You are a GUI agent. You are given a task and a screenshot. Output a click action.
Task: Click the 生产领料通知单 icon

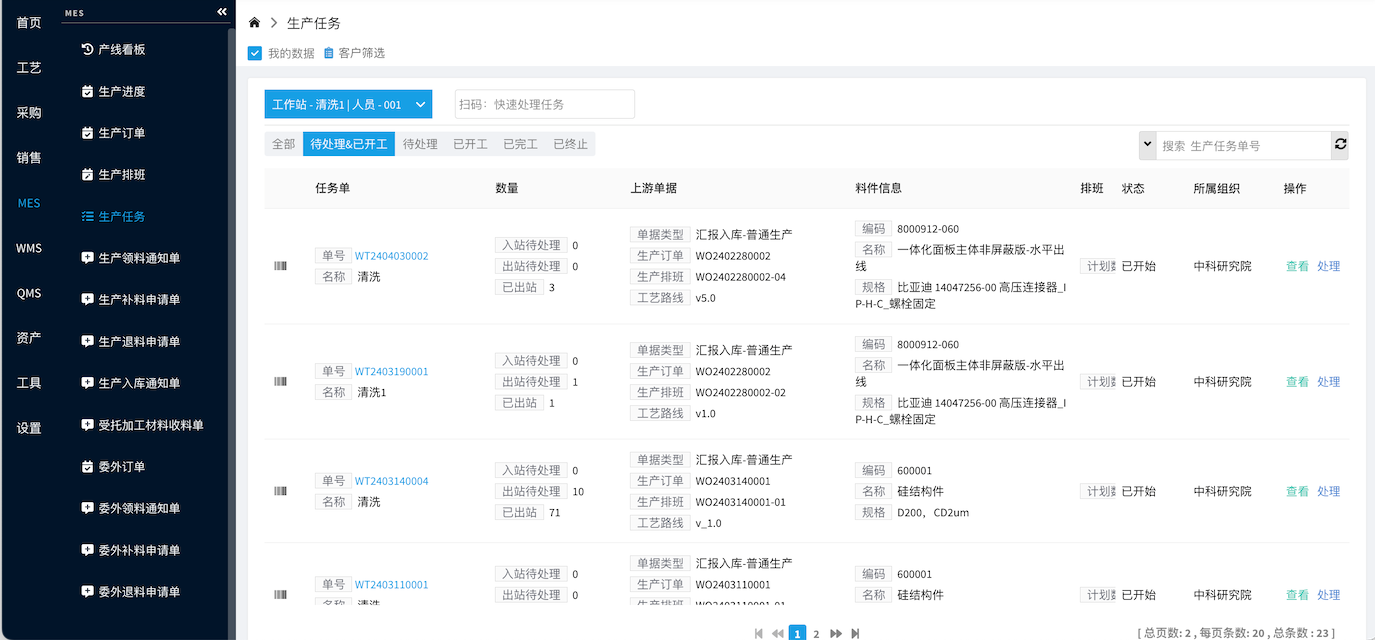pyautogui.click(x=87, y=258)
